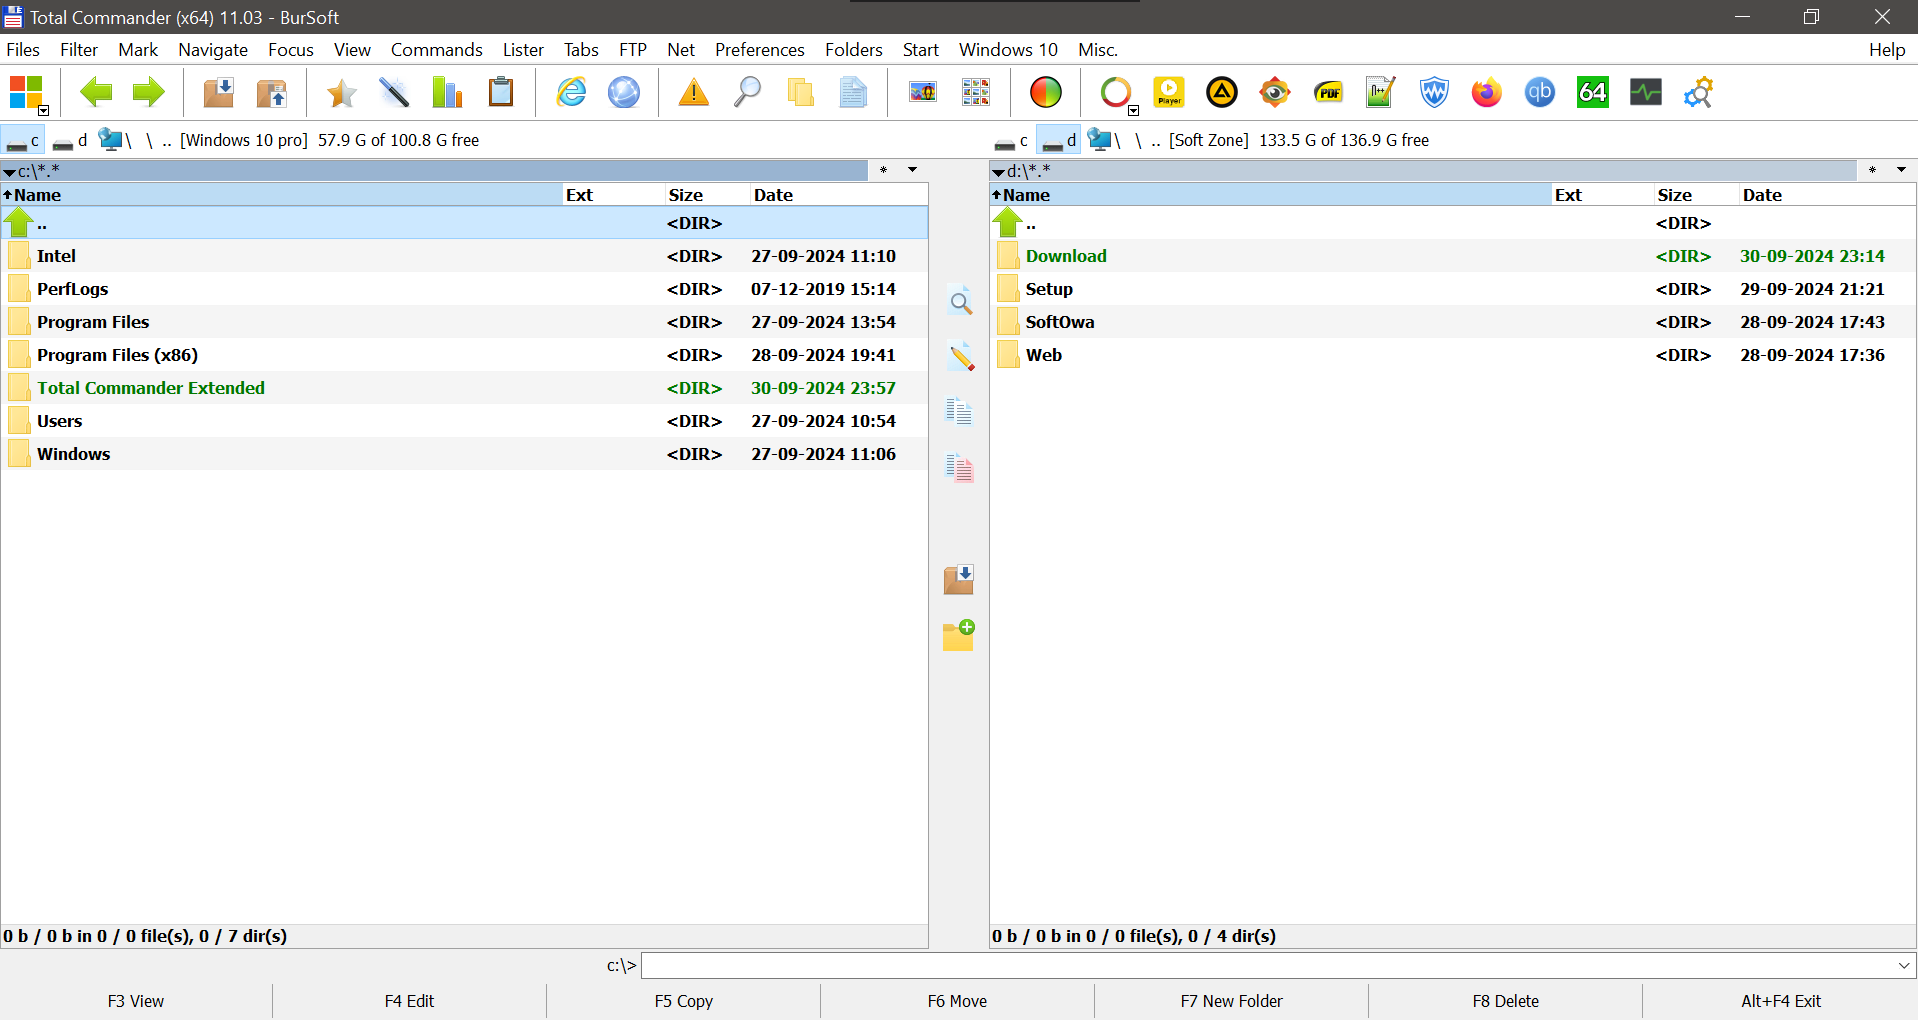Toggle thumbnail view grid icon
Image resolution: width=1918 pixels, height=1020 pixels.
click(x=975, y=93)
